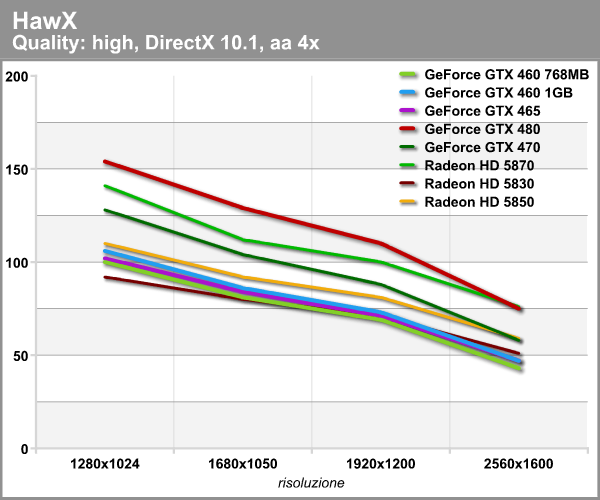Click the dark red HD 5830 line start at 1280x1024
This screenshot has width=600, height=500.
(105, 277)
